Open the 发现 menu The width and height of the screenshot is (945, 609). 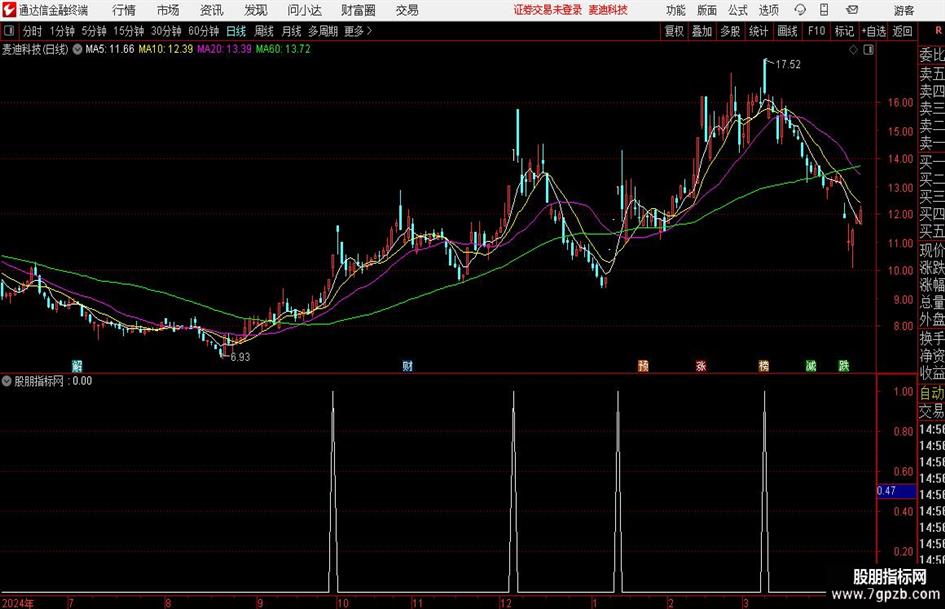tap(256, 10)
